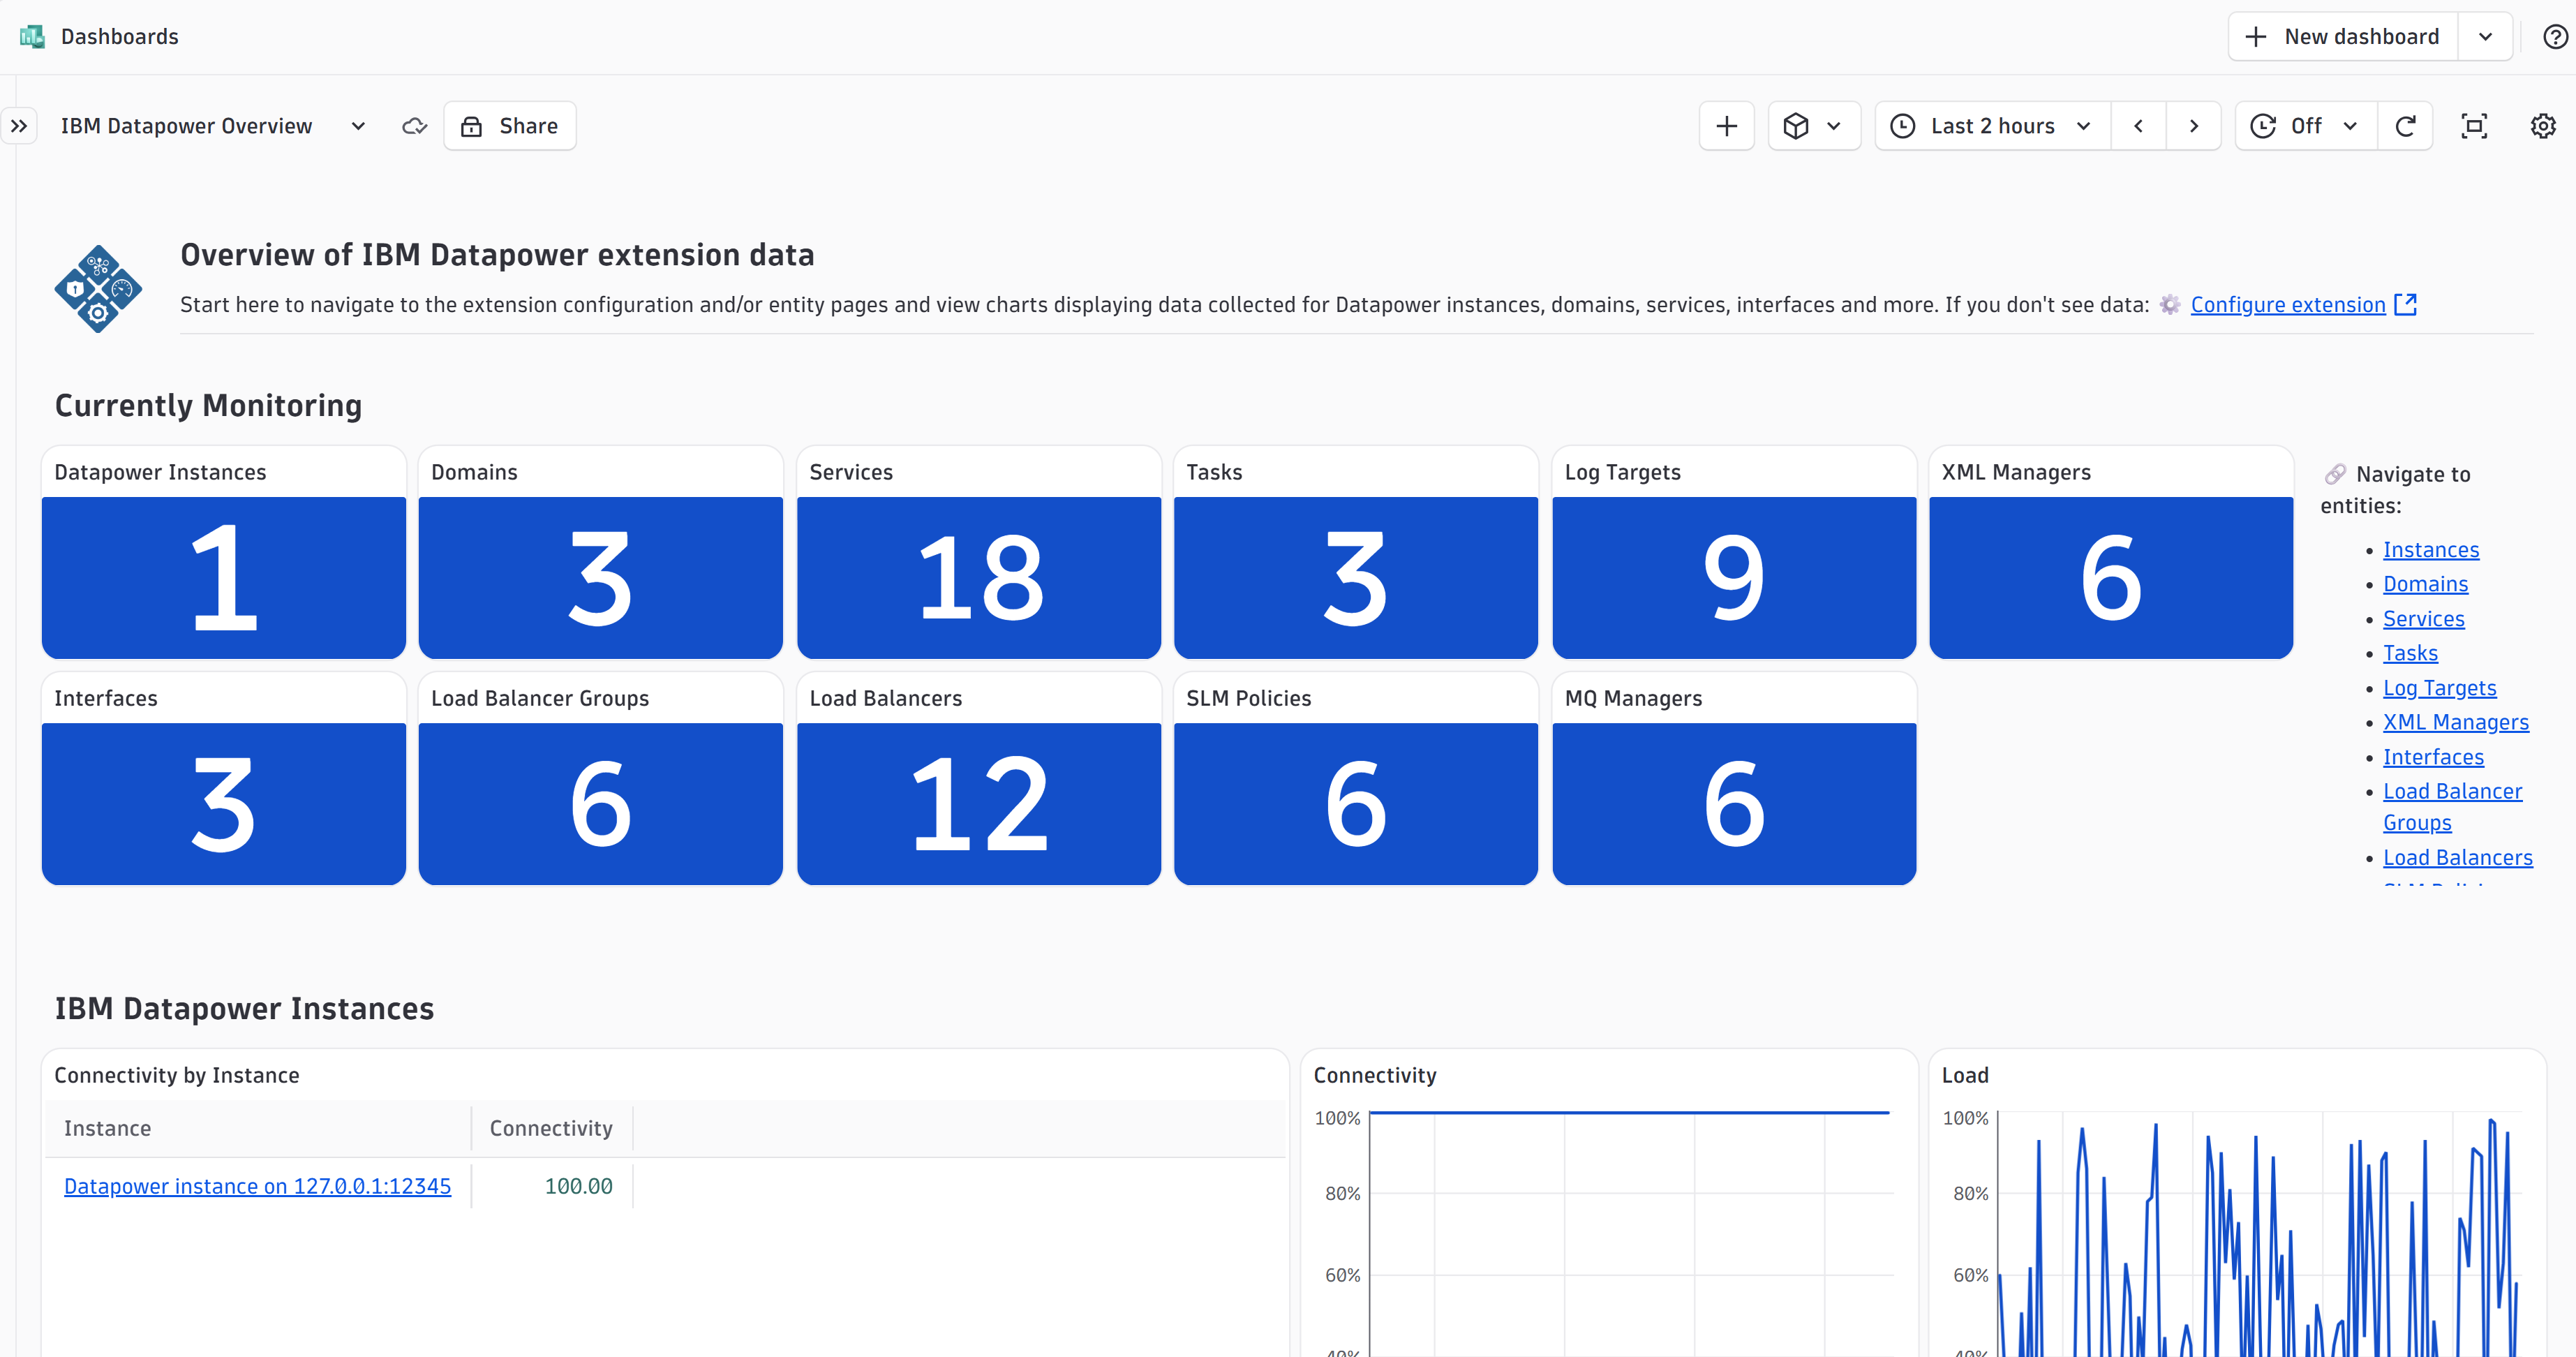Navigate to Load Balancer Groups link
The image size is (2576, 1357).
2452,807
